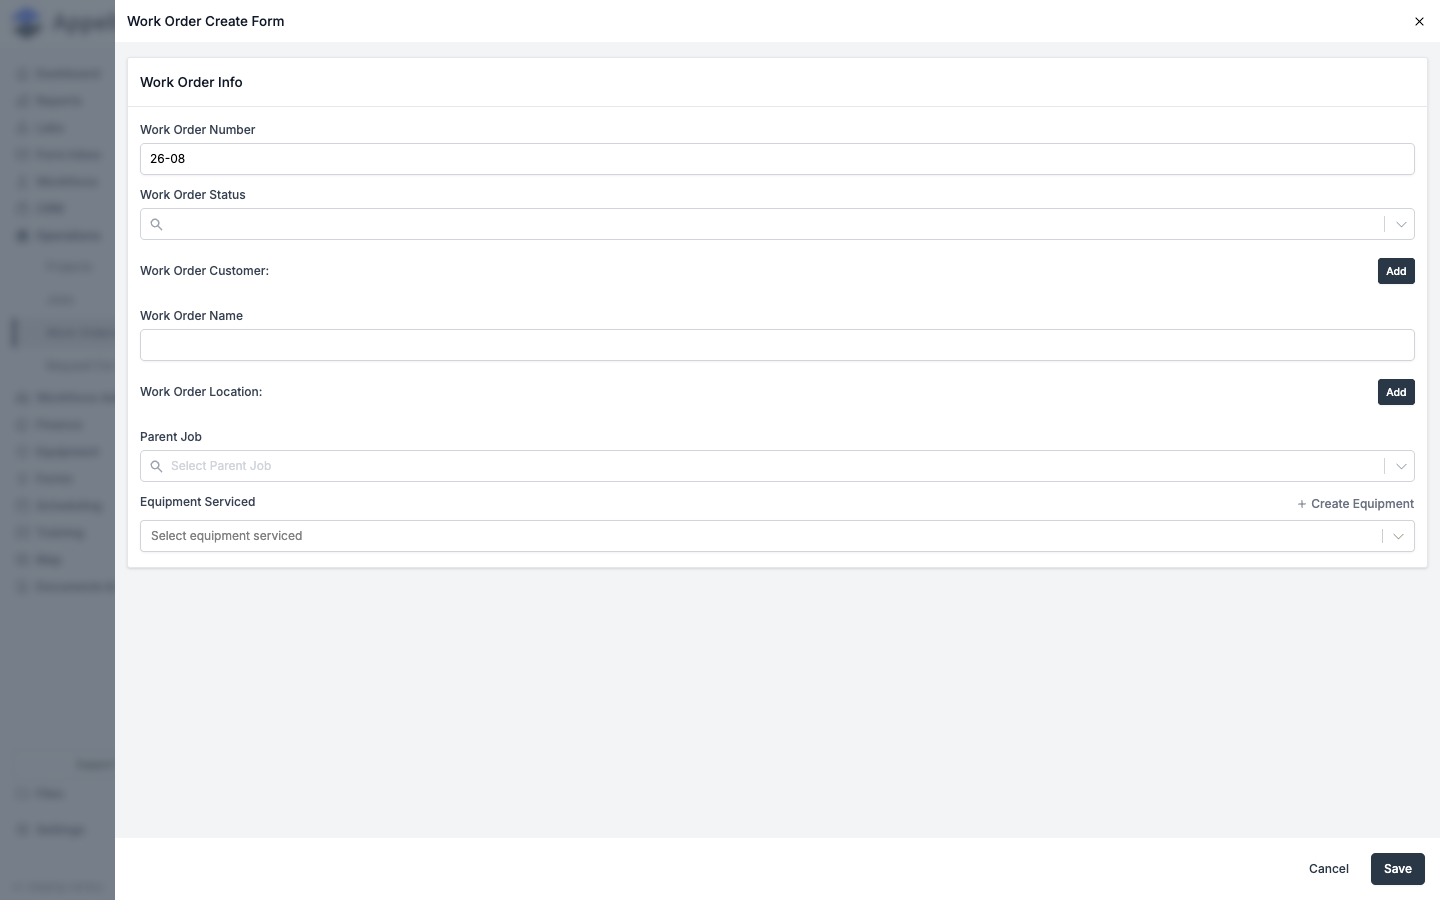
Task: Close the Work Order Create Form panel
Action: point(1419,21)
